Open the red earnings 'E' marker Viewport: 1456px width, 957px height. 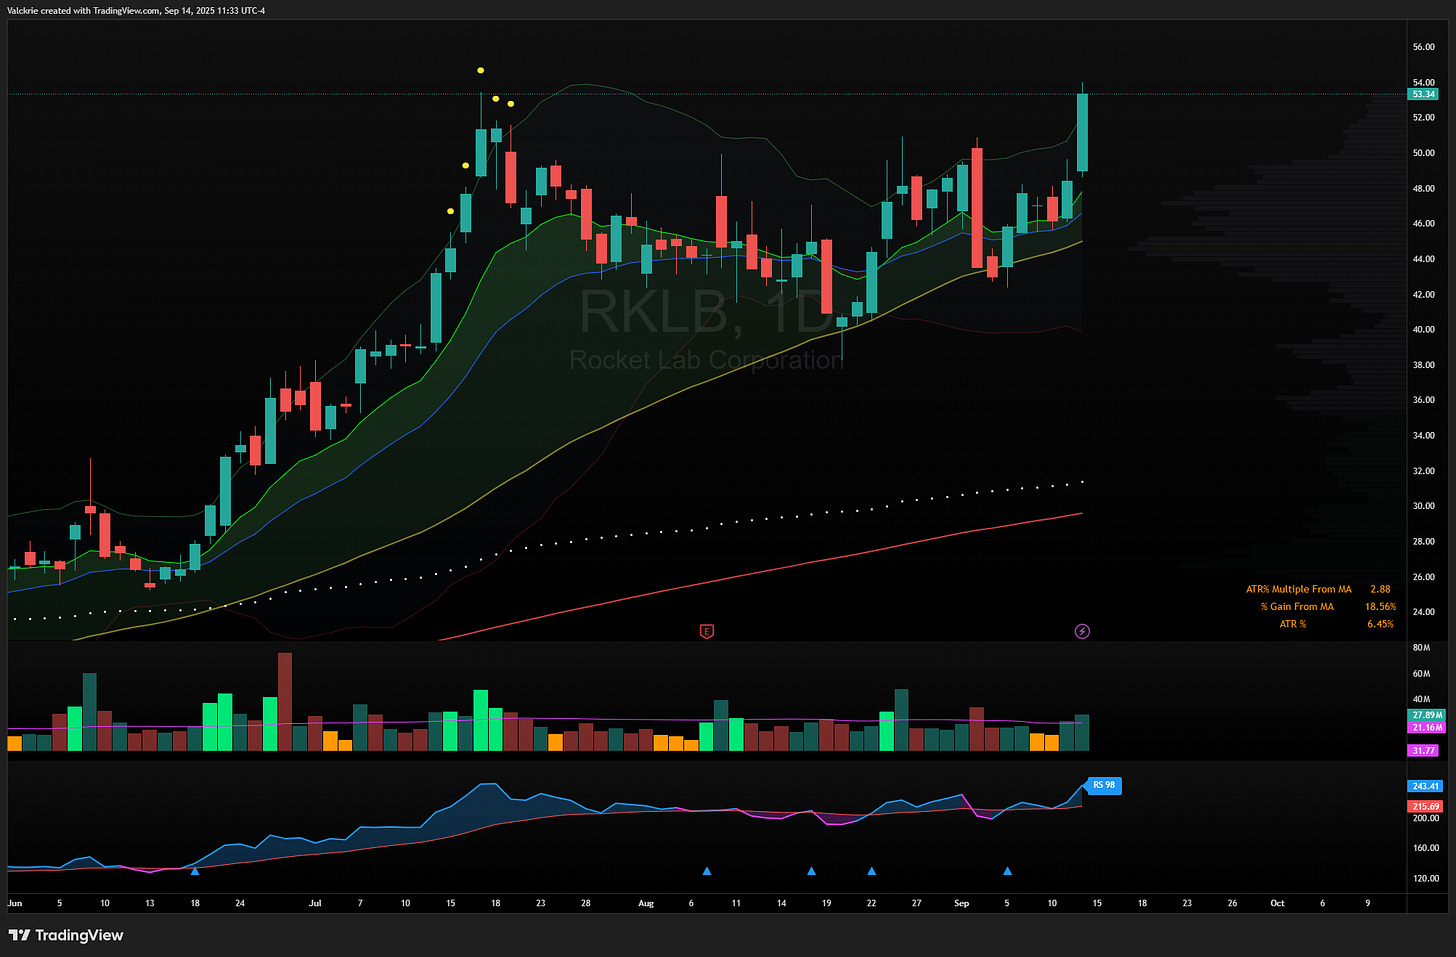(x=707, y=631)
